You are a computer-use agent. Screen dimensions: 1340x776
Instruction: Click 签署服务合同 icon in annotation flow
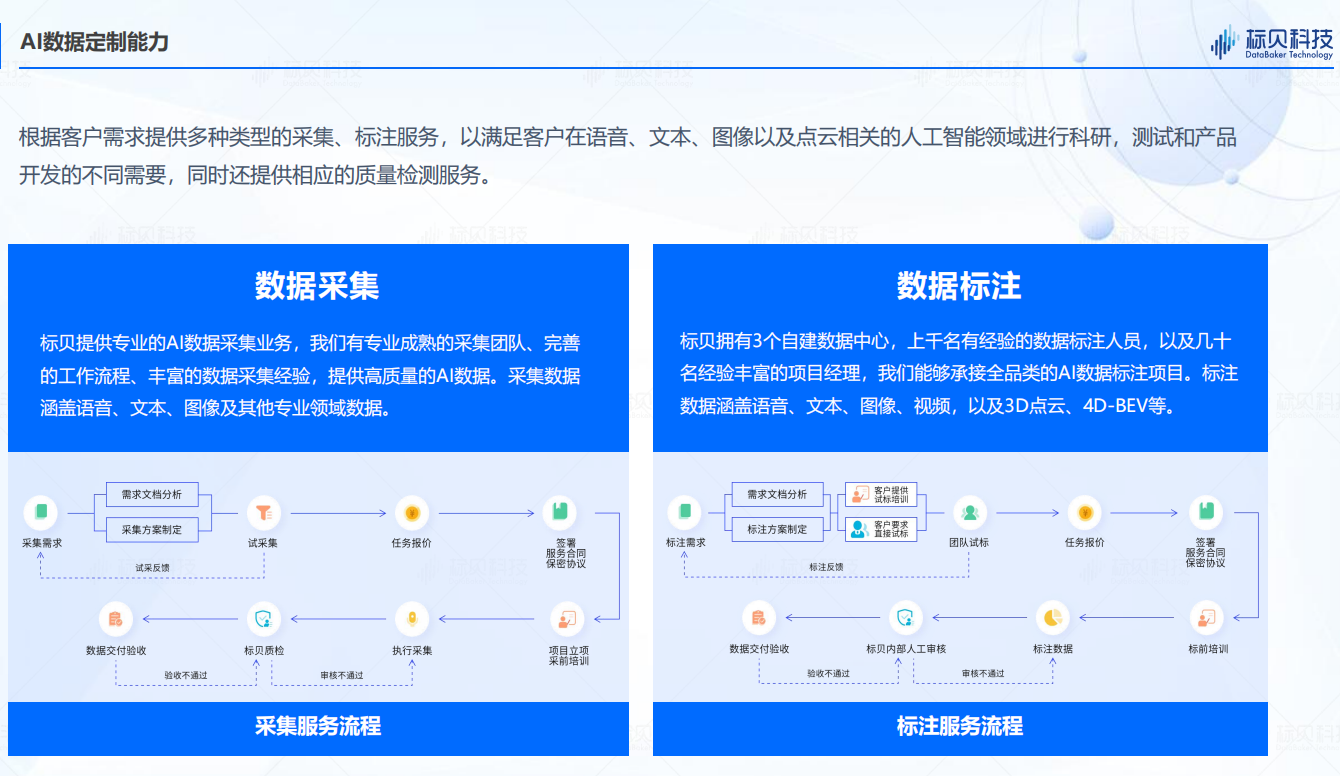1205,512
